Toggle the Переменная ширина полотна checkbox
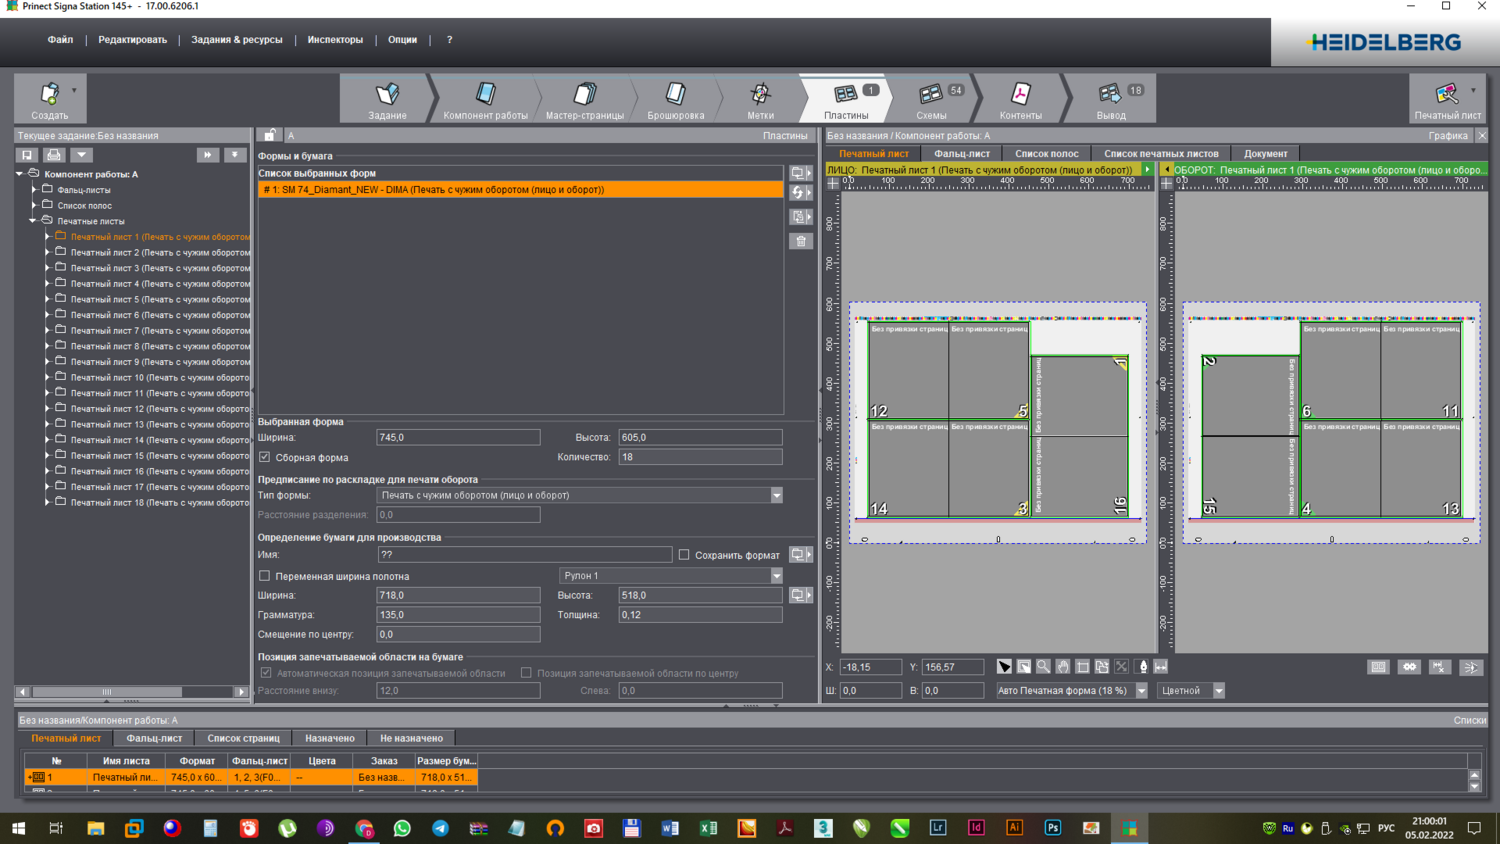Viewport: 1500px width, 844px height. tap(265, 576)
